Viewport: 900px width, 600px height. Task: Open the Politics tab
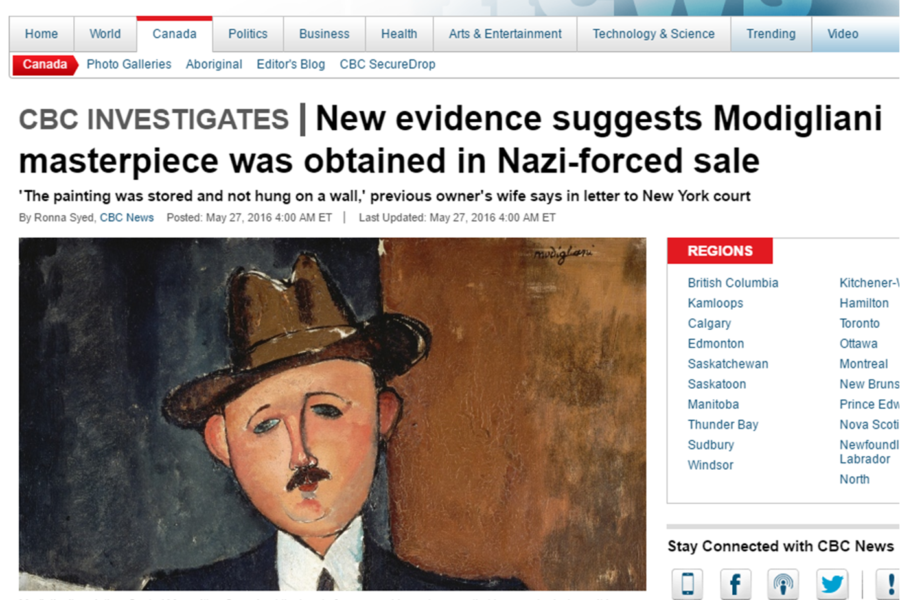point(248,34)
